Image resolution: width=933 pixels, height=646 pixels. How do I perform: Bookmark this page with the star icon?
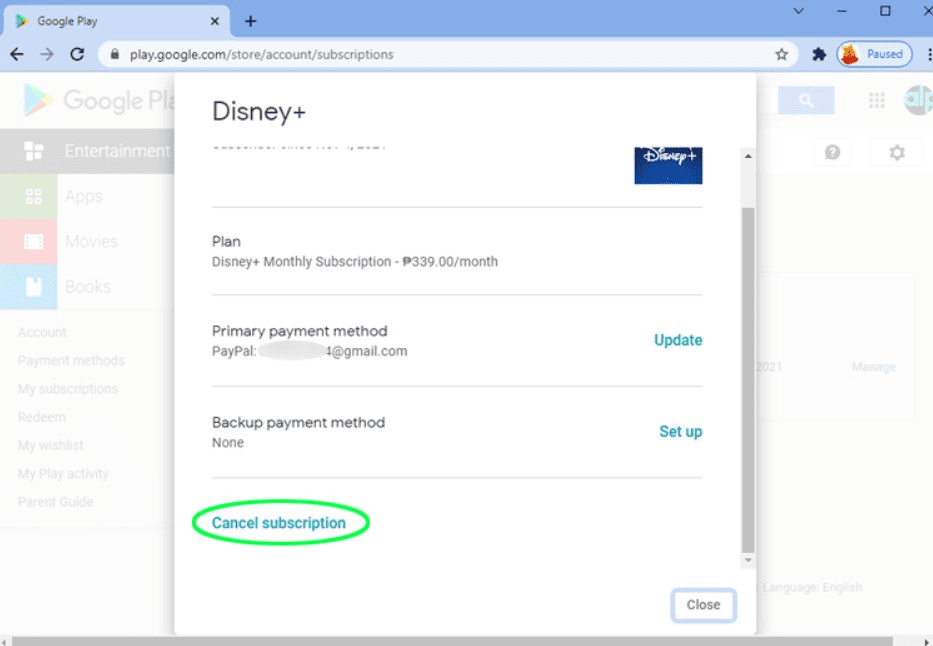point(782,55)
